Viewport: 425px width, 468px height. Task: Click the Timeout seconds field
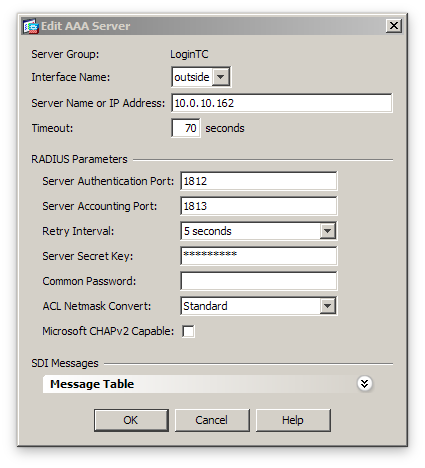(x=186, y=128)
